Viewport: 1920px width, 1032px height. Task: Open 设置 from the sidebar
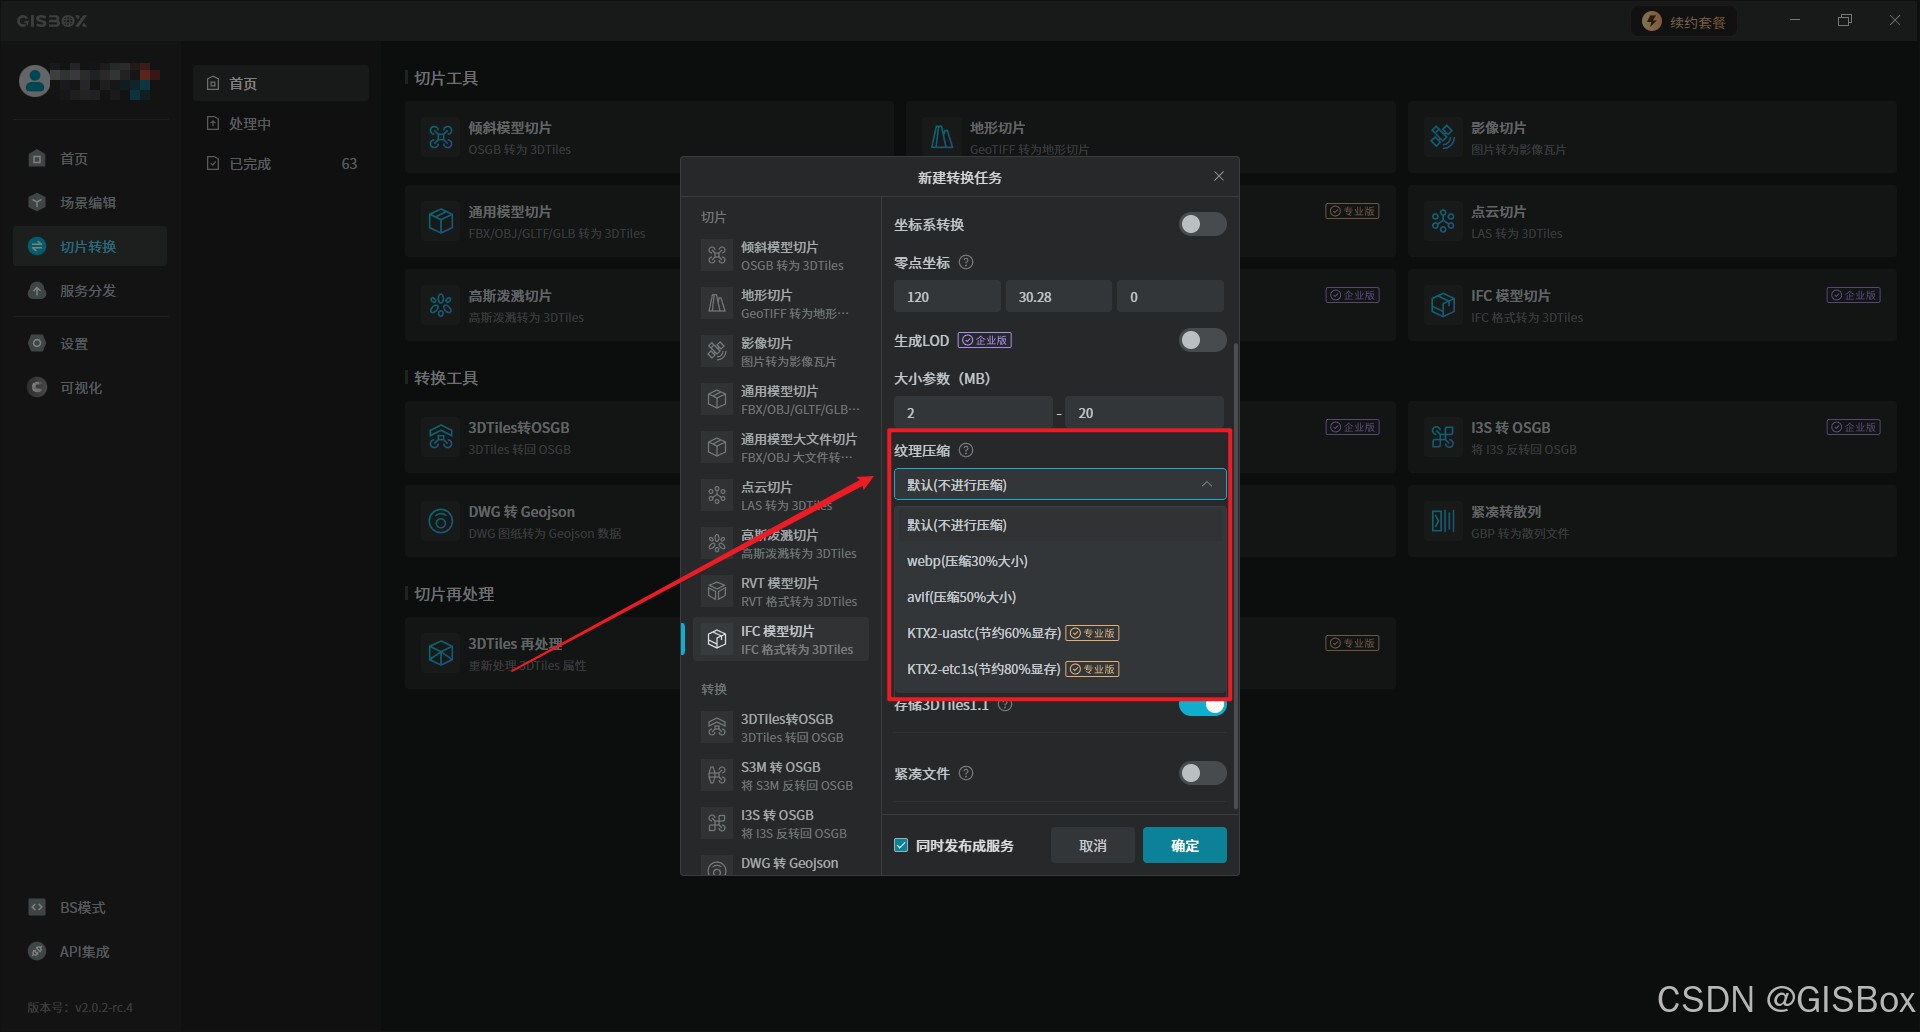click(89, 344)
